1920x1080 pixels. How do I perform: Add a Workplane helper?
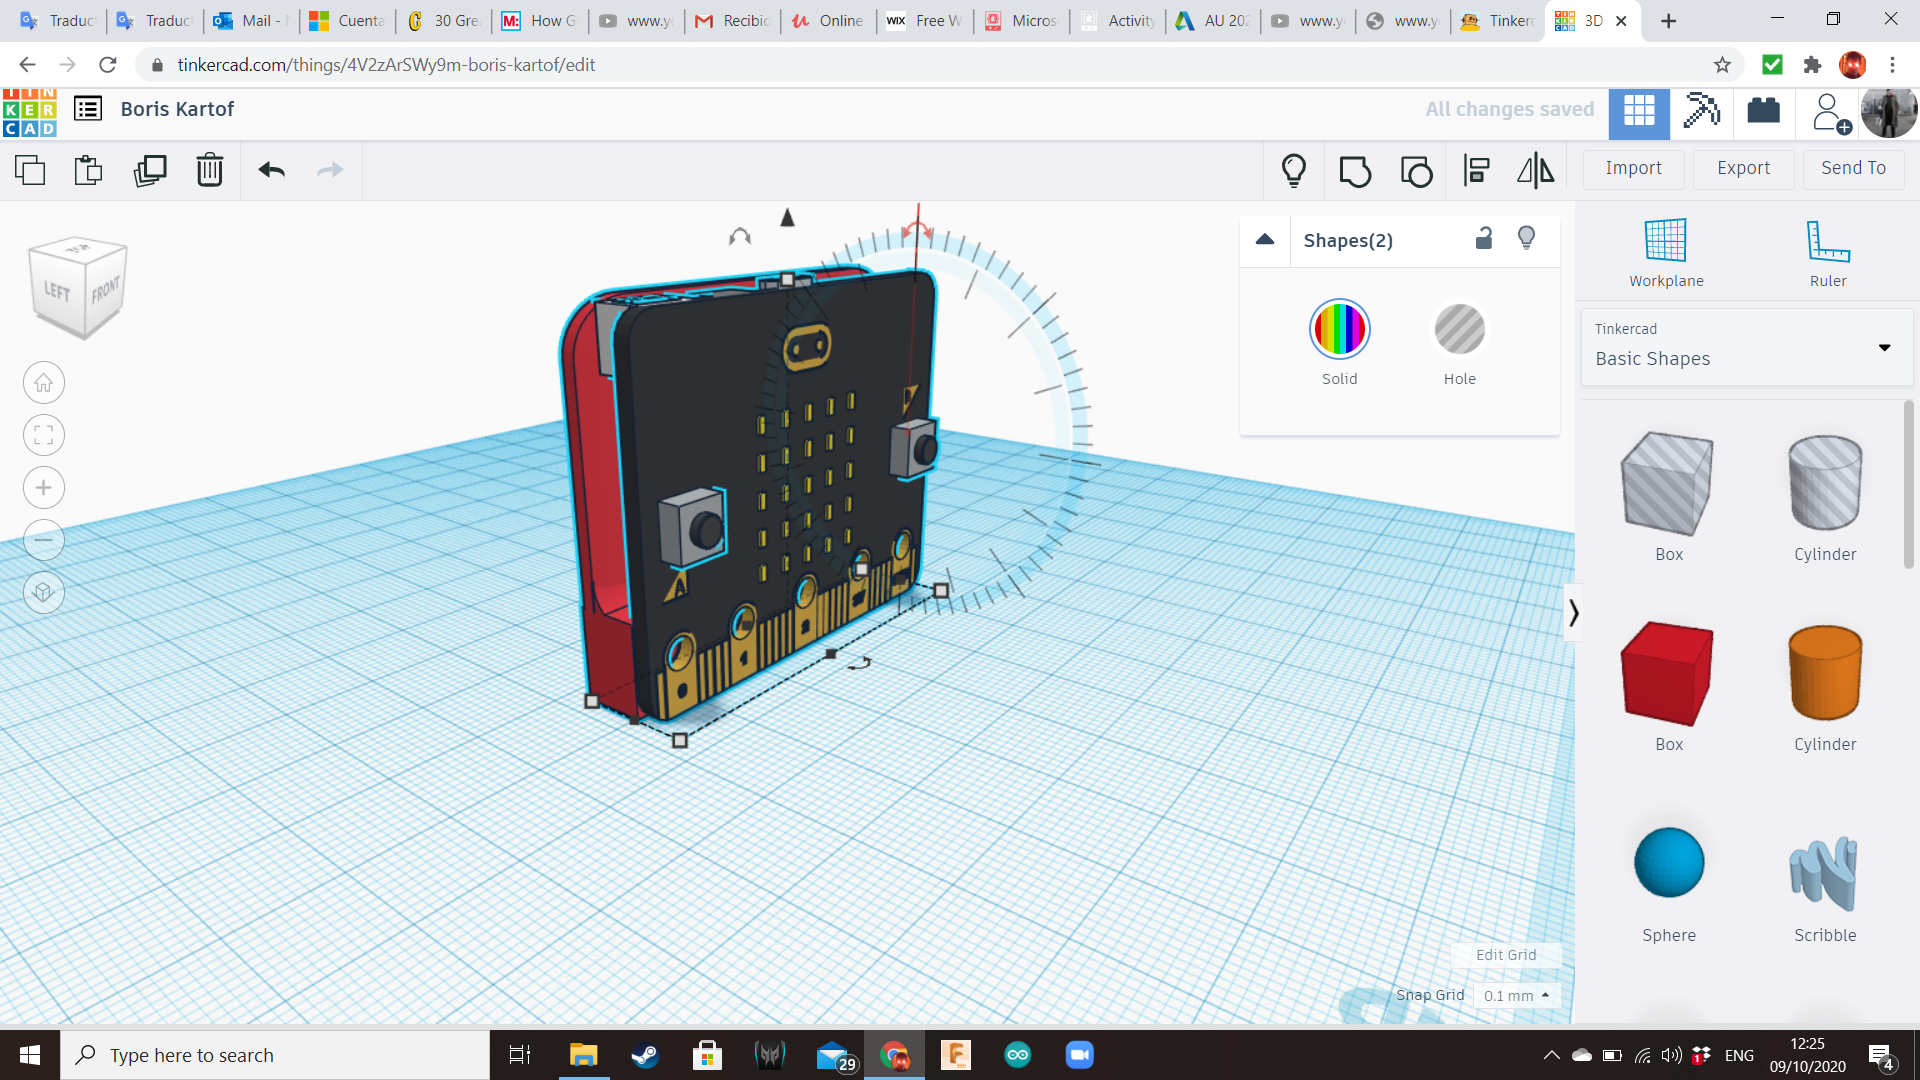click(x=1665, y=250)
